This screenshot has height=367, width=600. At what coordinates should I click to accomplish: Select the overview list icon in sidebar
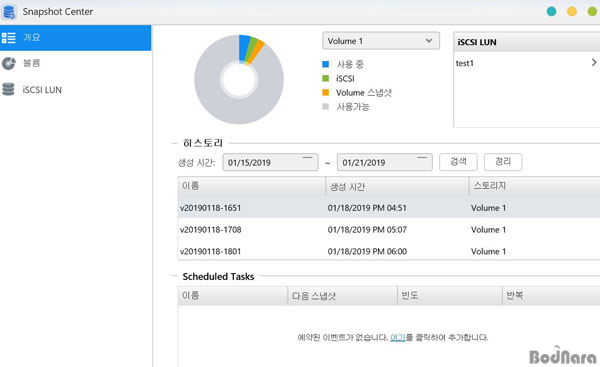coord(8,38)
